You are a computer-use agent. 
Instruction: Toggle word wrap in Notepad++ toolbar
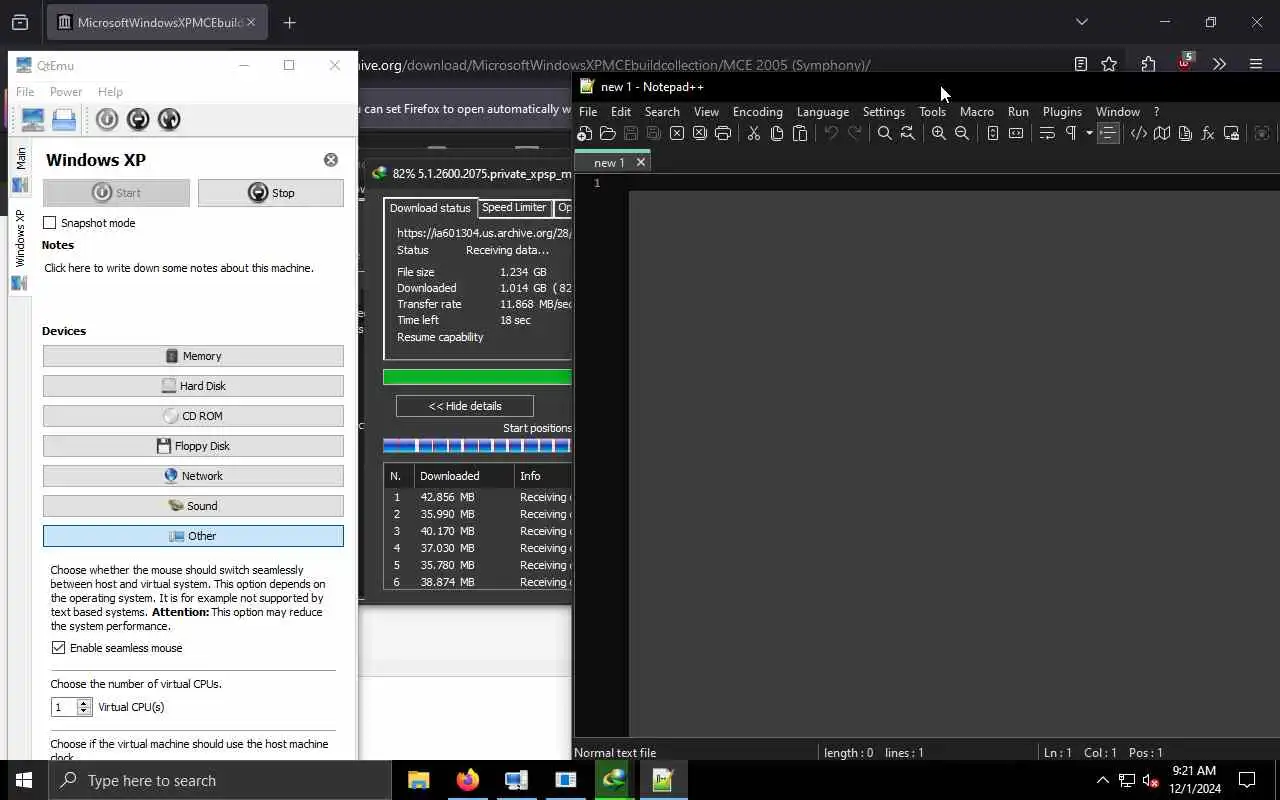point(1047,133)
